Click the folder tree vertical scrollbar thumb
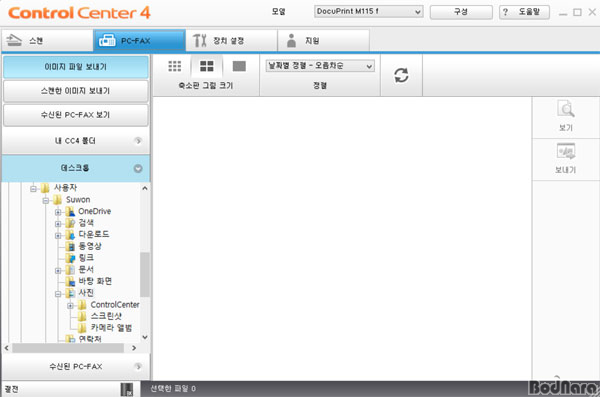The height and width of the screenshot is (397, 600). (x=145, y=274)
